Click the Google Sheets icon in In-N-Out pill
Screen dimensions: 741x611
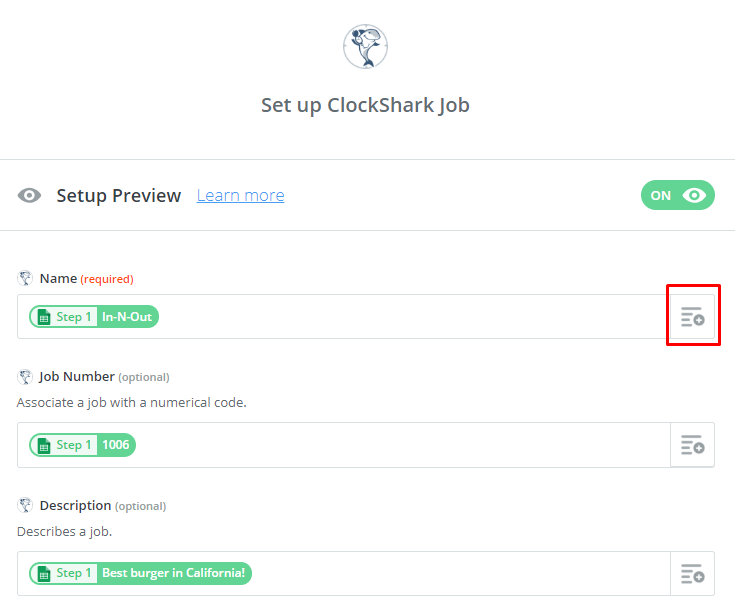pyautogui.click(x=44, y=317)
